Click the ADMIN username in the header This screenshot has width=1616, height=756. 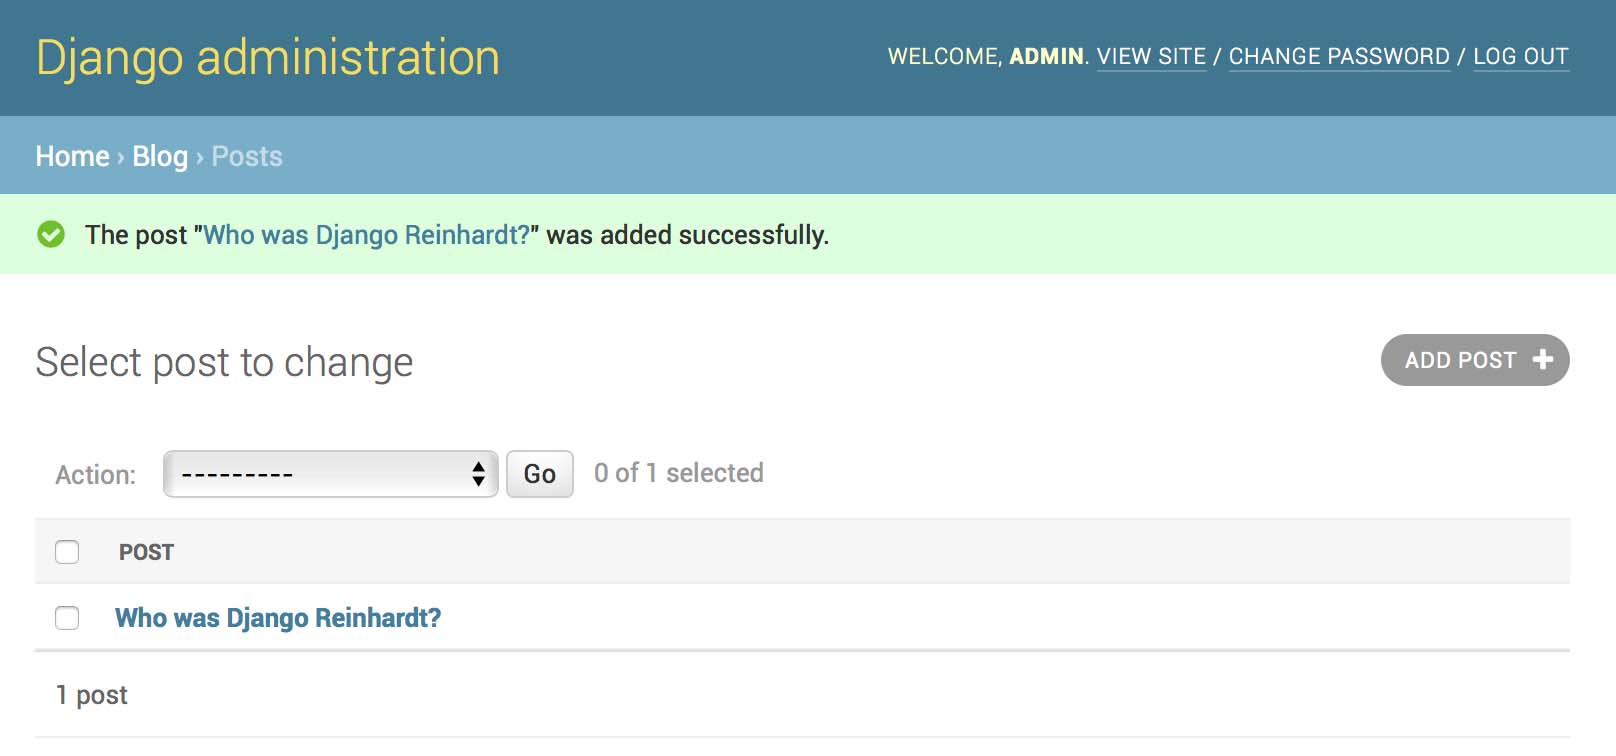click(x=1046, y=56)
